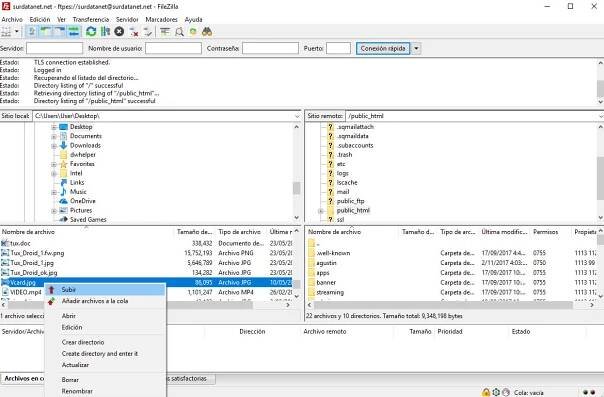
Task: Choose Renombrar from the context menu
Action: click(x=105, y=391)
